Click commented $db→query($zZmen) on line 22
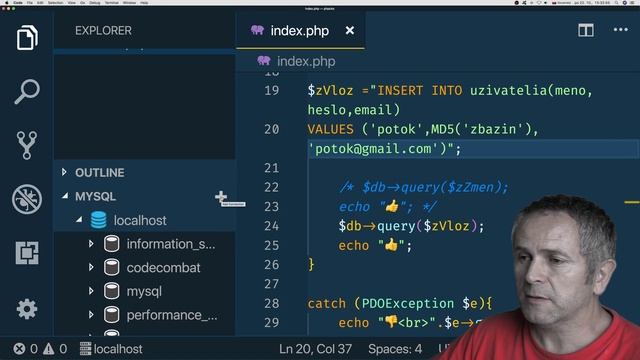The width and height of the screenshot is (640, 360). click(x=435, y=187)
